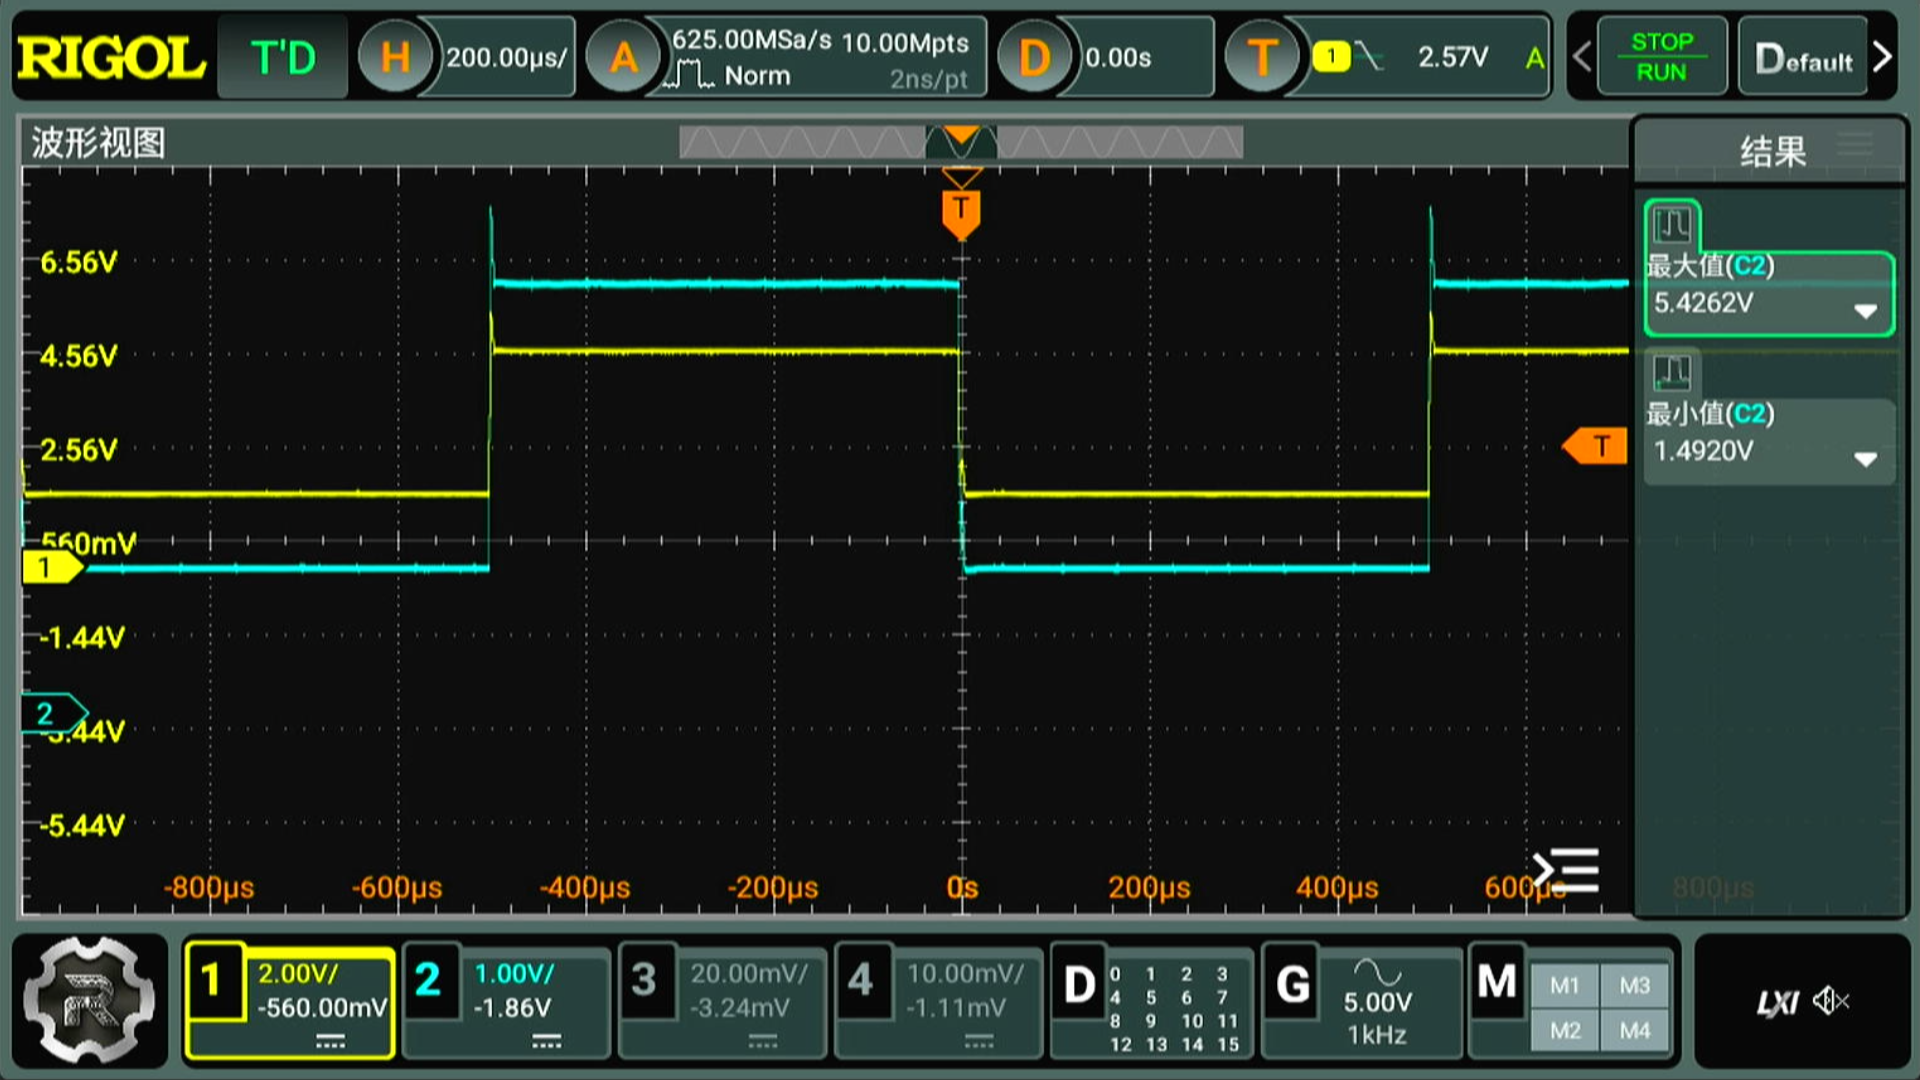Click the trigger level marker on right edge

[x=1597, y=446]
